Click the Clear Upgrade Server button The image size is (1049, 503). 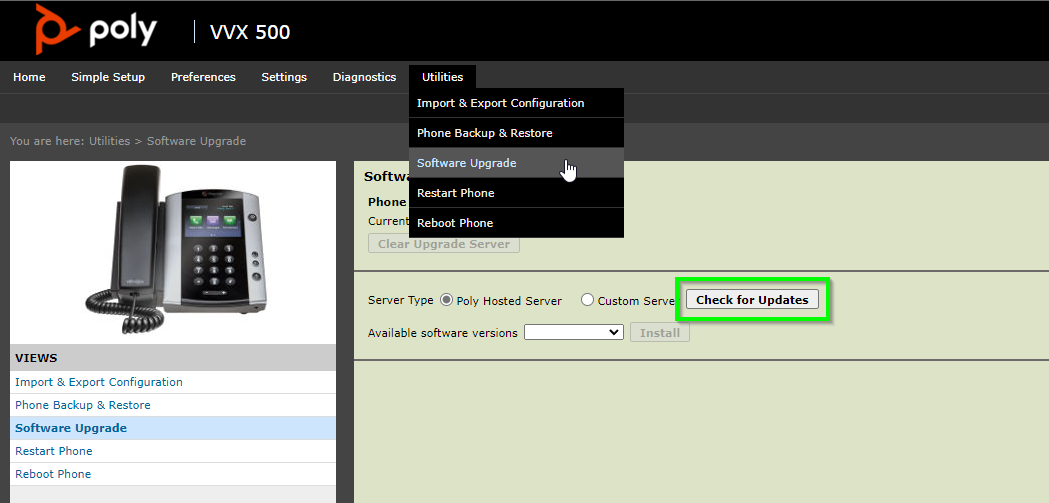pos(444,244)
